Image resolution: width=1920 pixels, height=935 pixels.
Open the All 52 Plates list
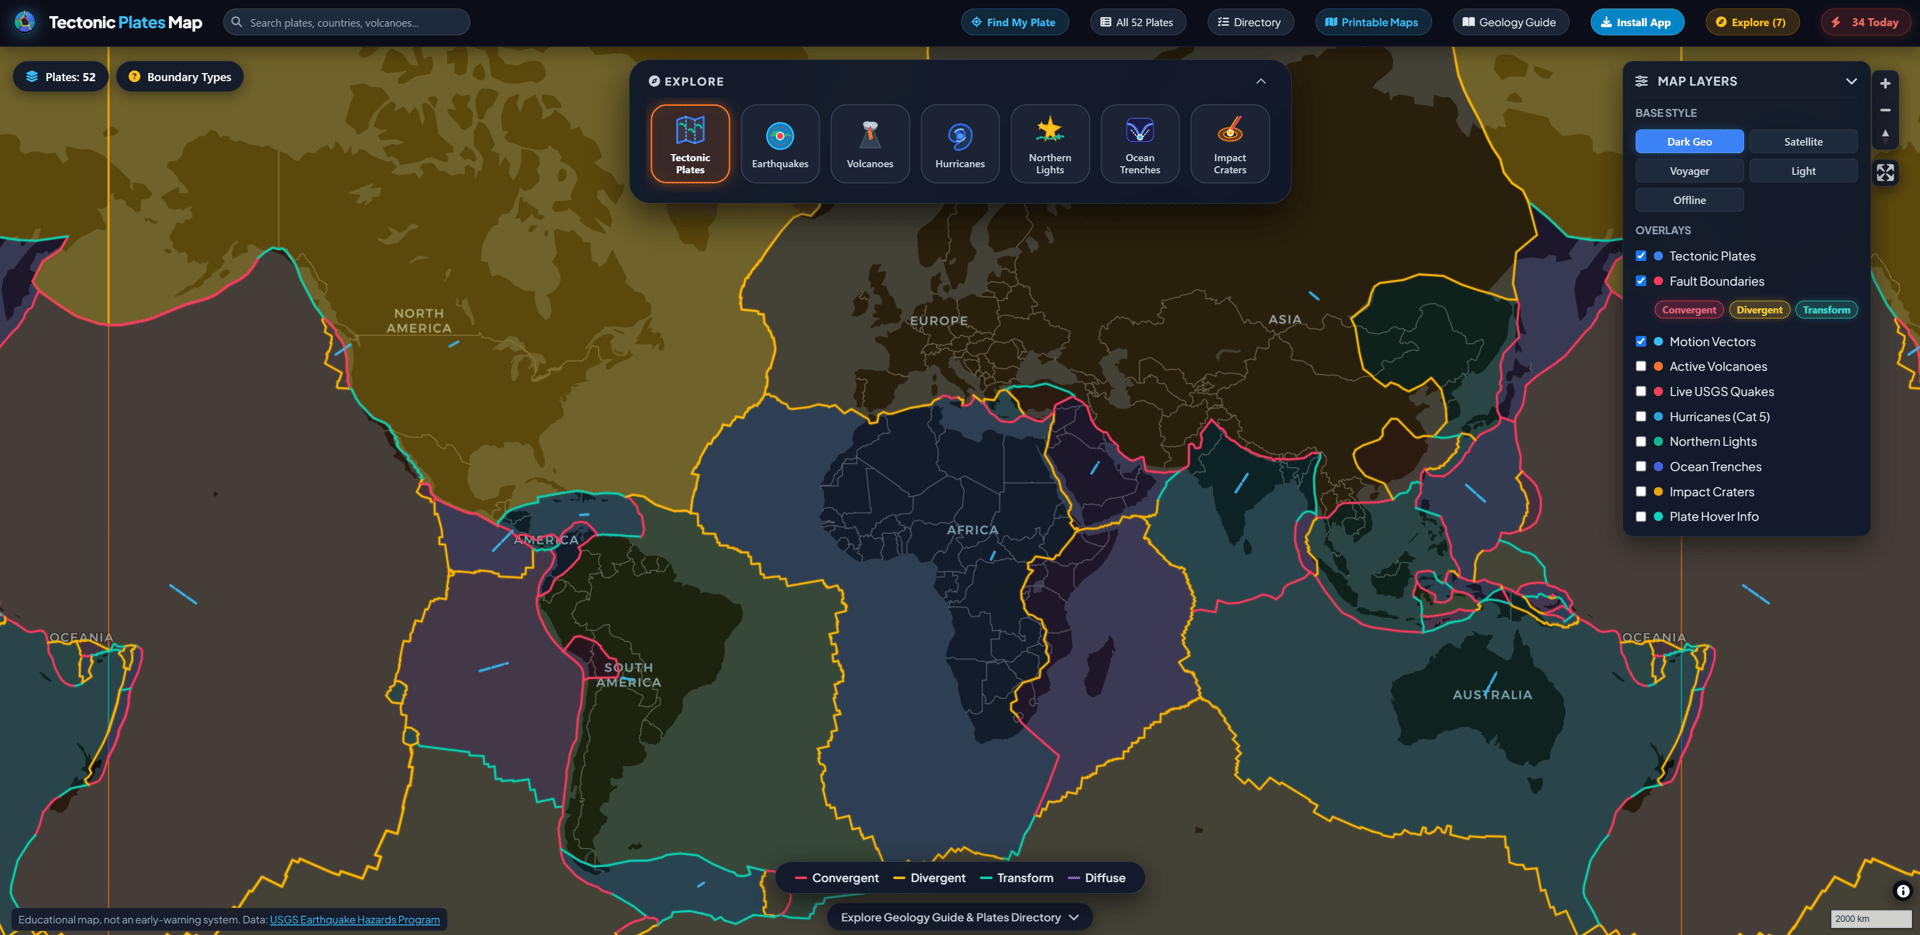point(1137,22)
